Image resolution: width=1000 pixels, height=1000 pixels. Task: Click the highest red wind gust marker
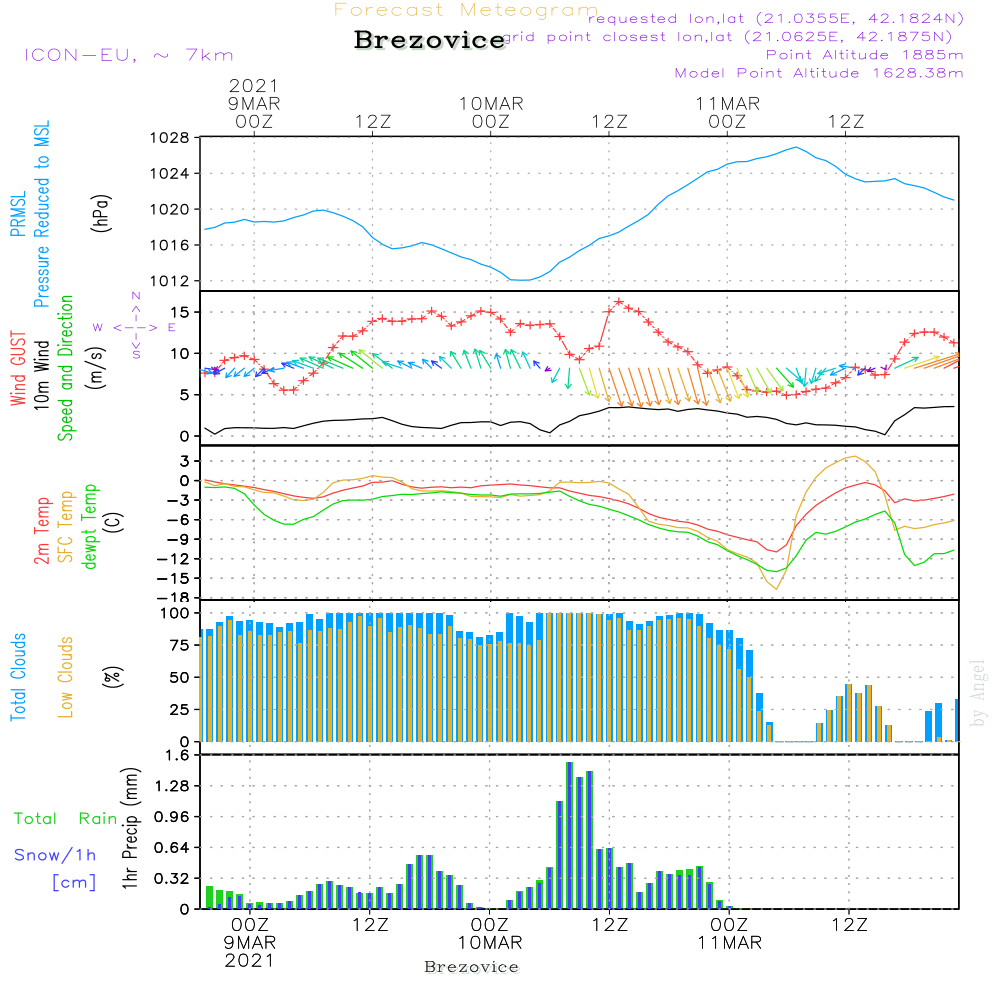pyautogui.click(x=619, y=302)
